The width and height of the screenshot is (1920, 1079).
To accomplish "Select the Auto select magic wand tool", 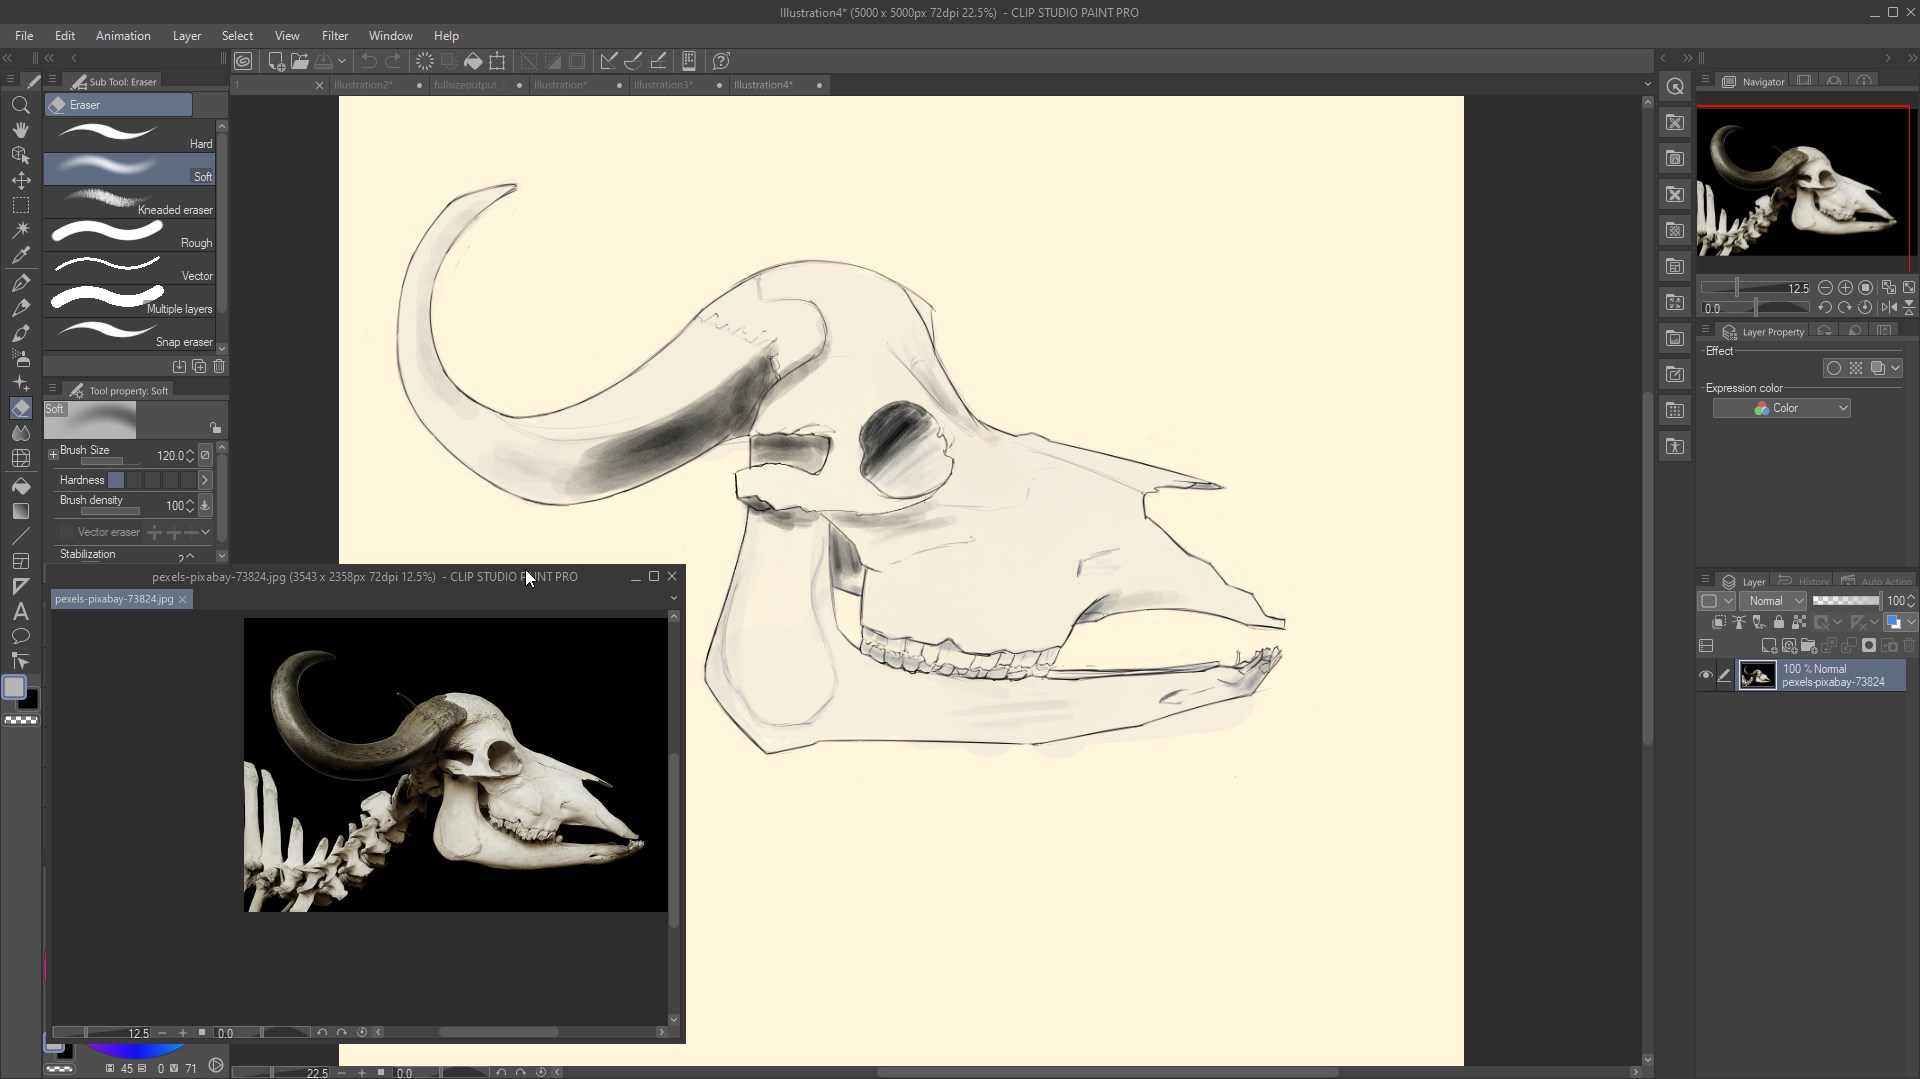I will click(x=20, y=230).
